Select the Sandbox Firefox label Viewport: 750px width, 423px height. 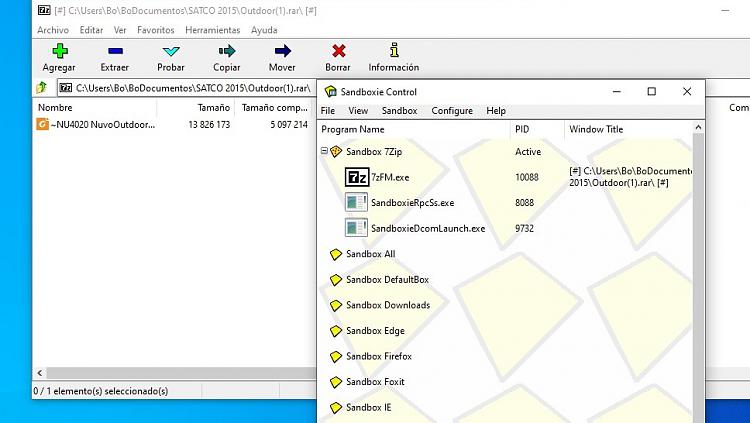379,356
